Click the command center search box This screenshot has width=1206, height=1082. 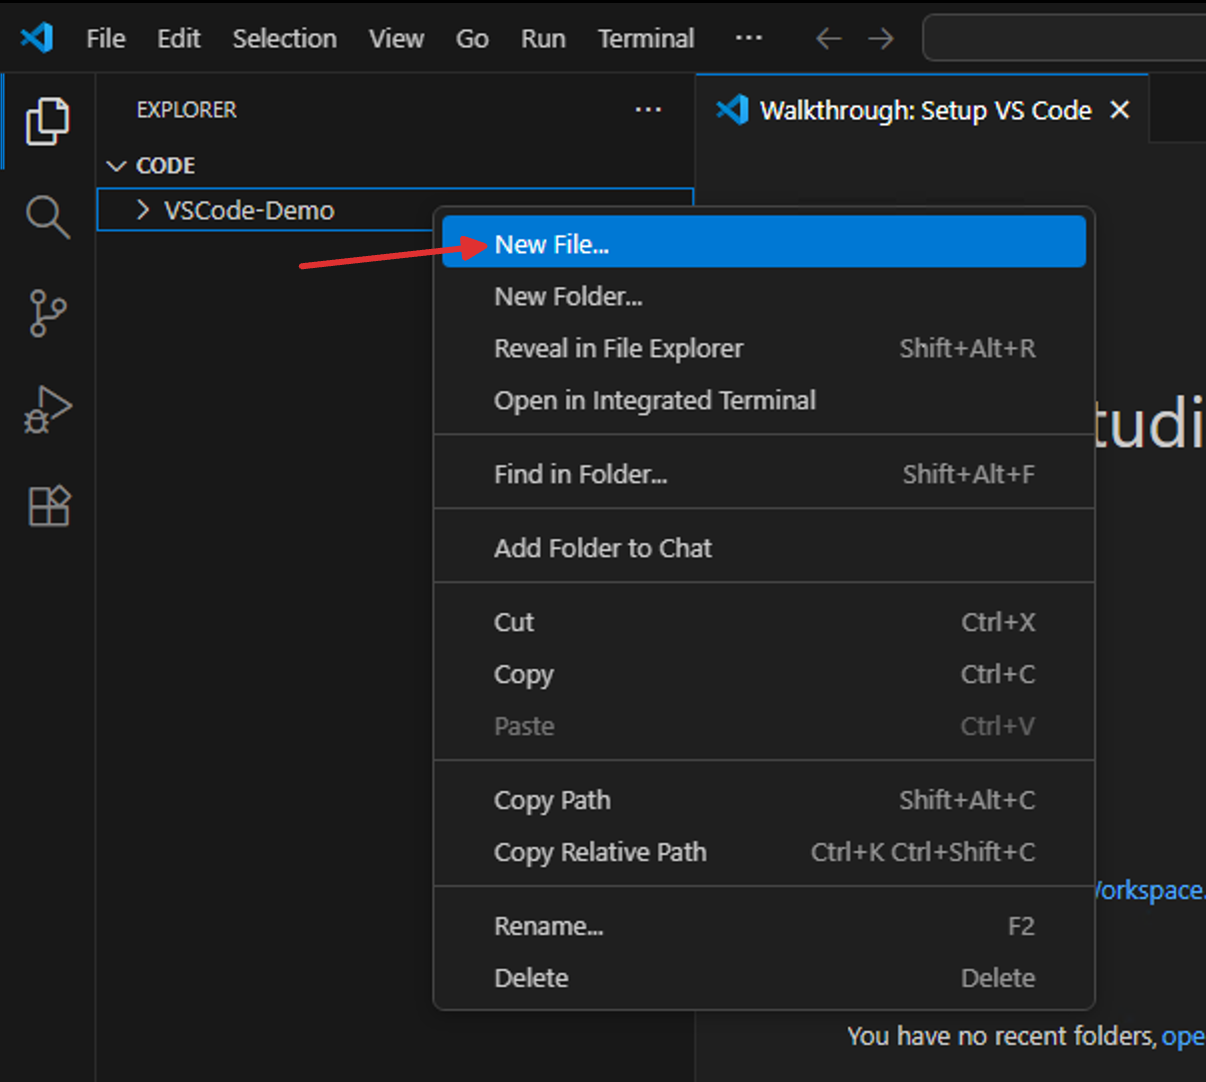(x=1064, y=39)
